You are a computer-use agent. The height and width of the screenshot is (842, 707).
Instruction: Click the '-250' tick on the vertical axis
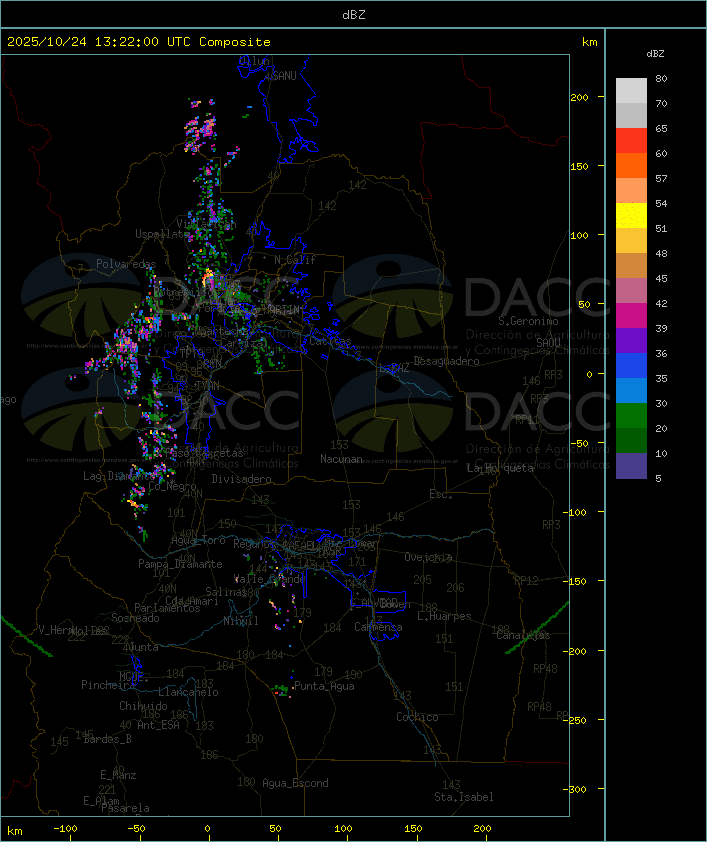[x=575, y=720]
